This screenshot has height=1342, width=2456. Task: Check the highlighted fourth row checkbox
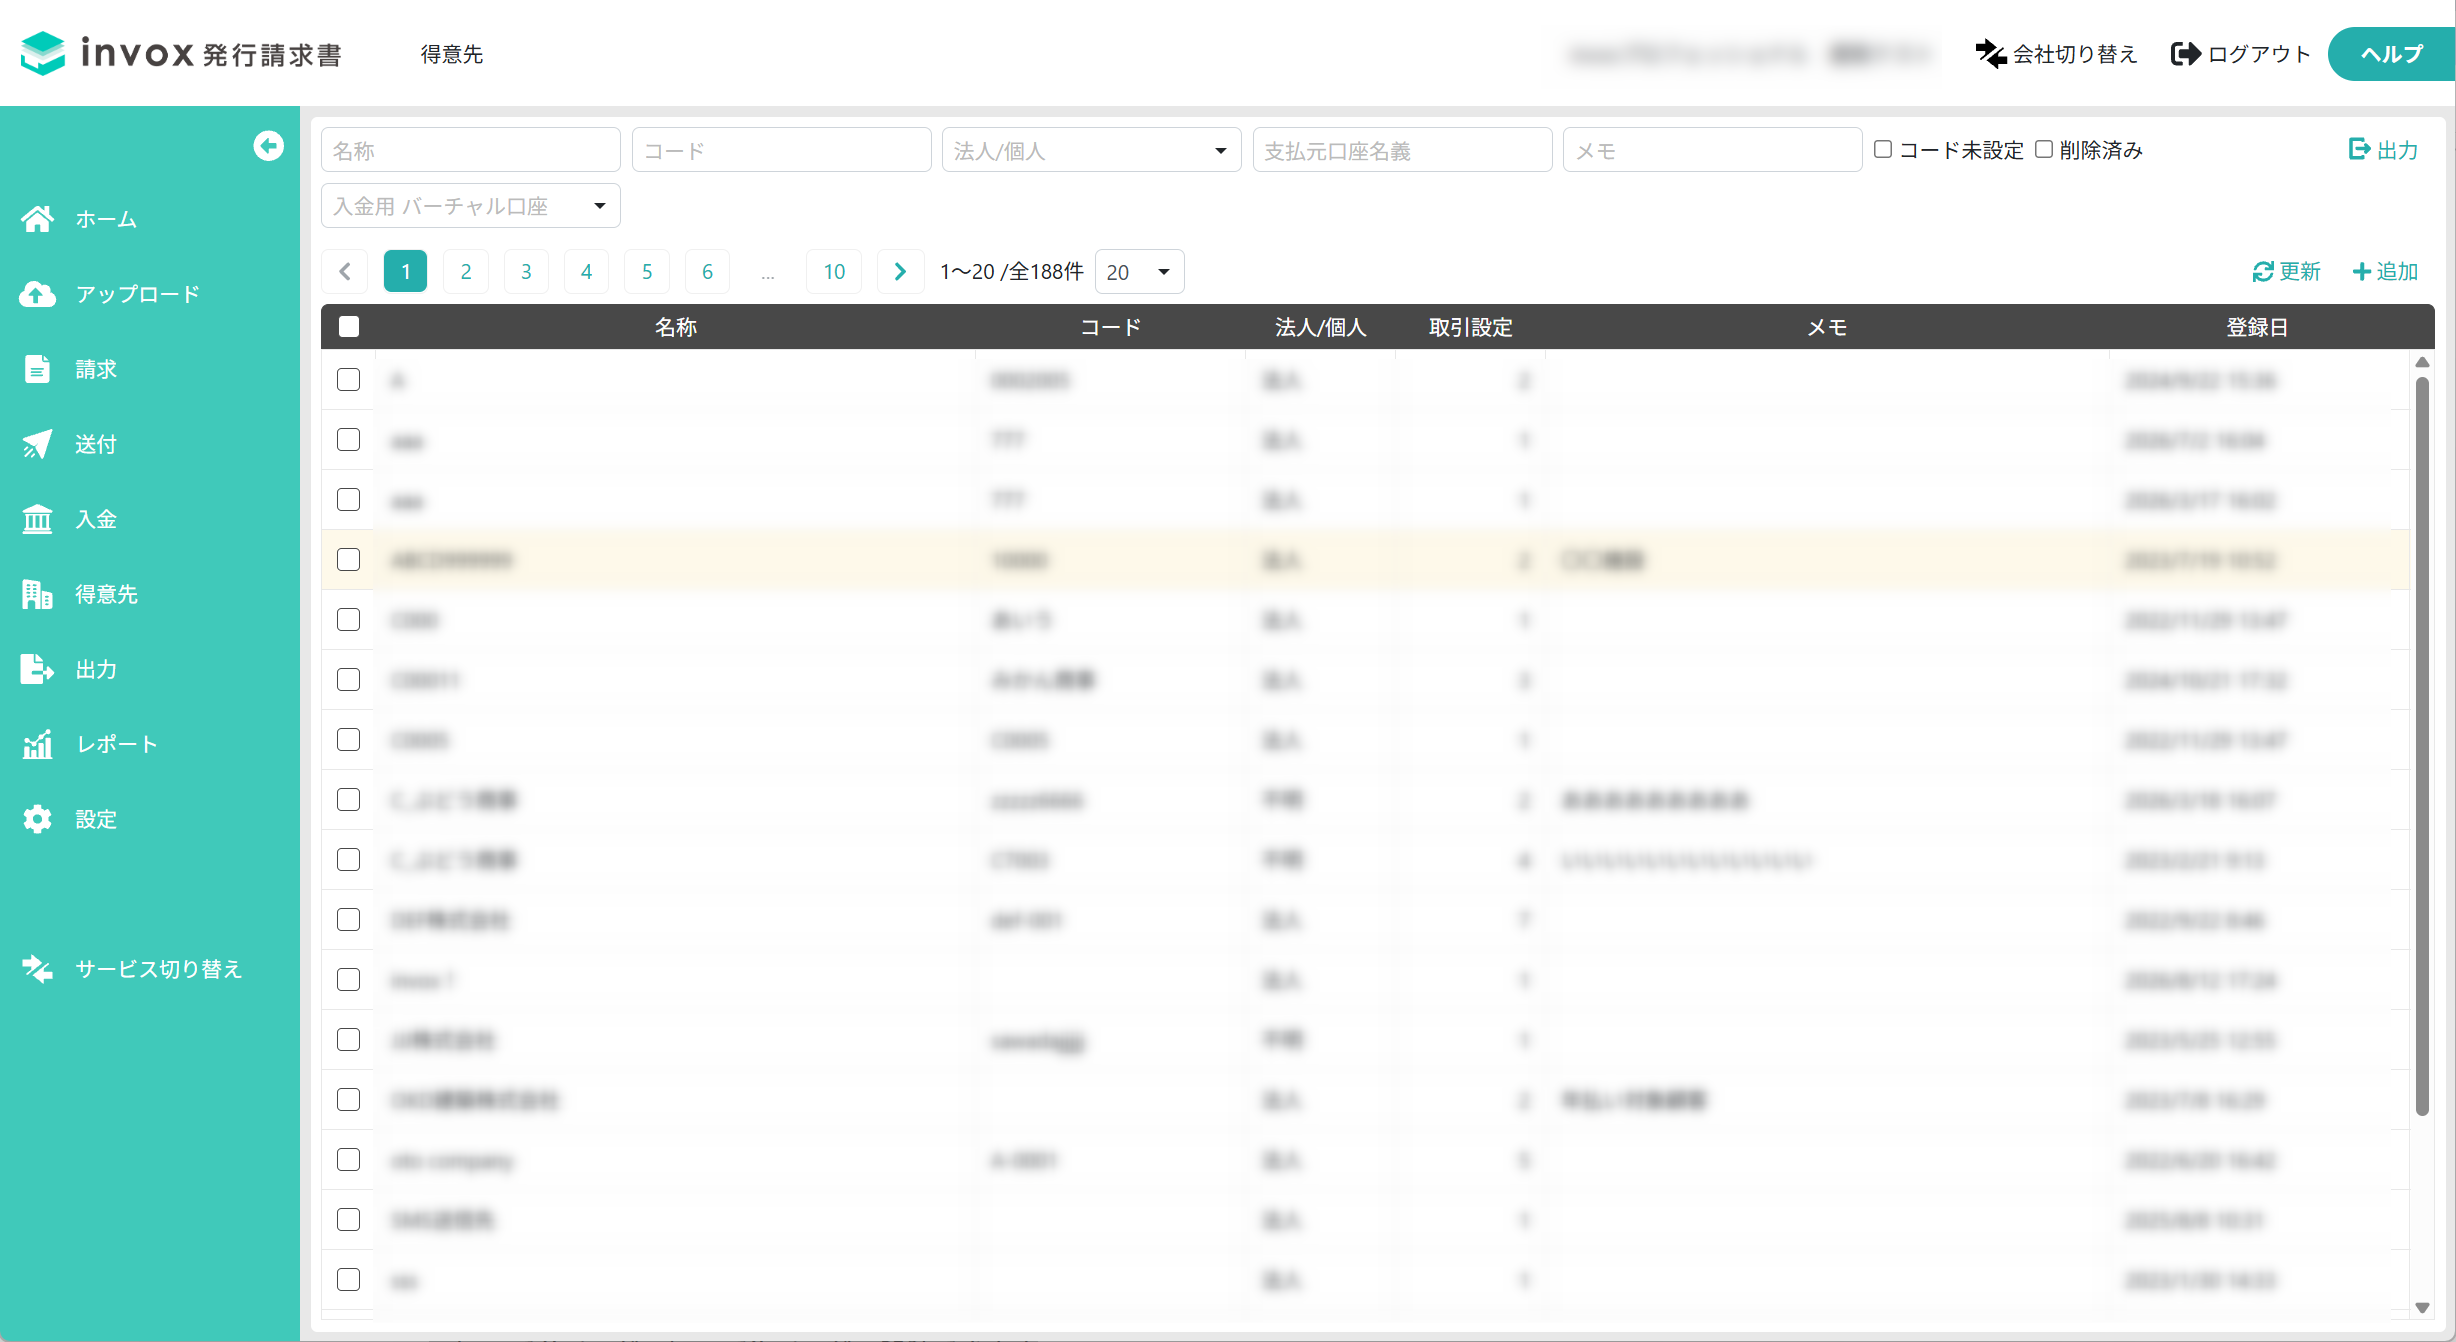click(349, 560)
